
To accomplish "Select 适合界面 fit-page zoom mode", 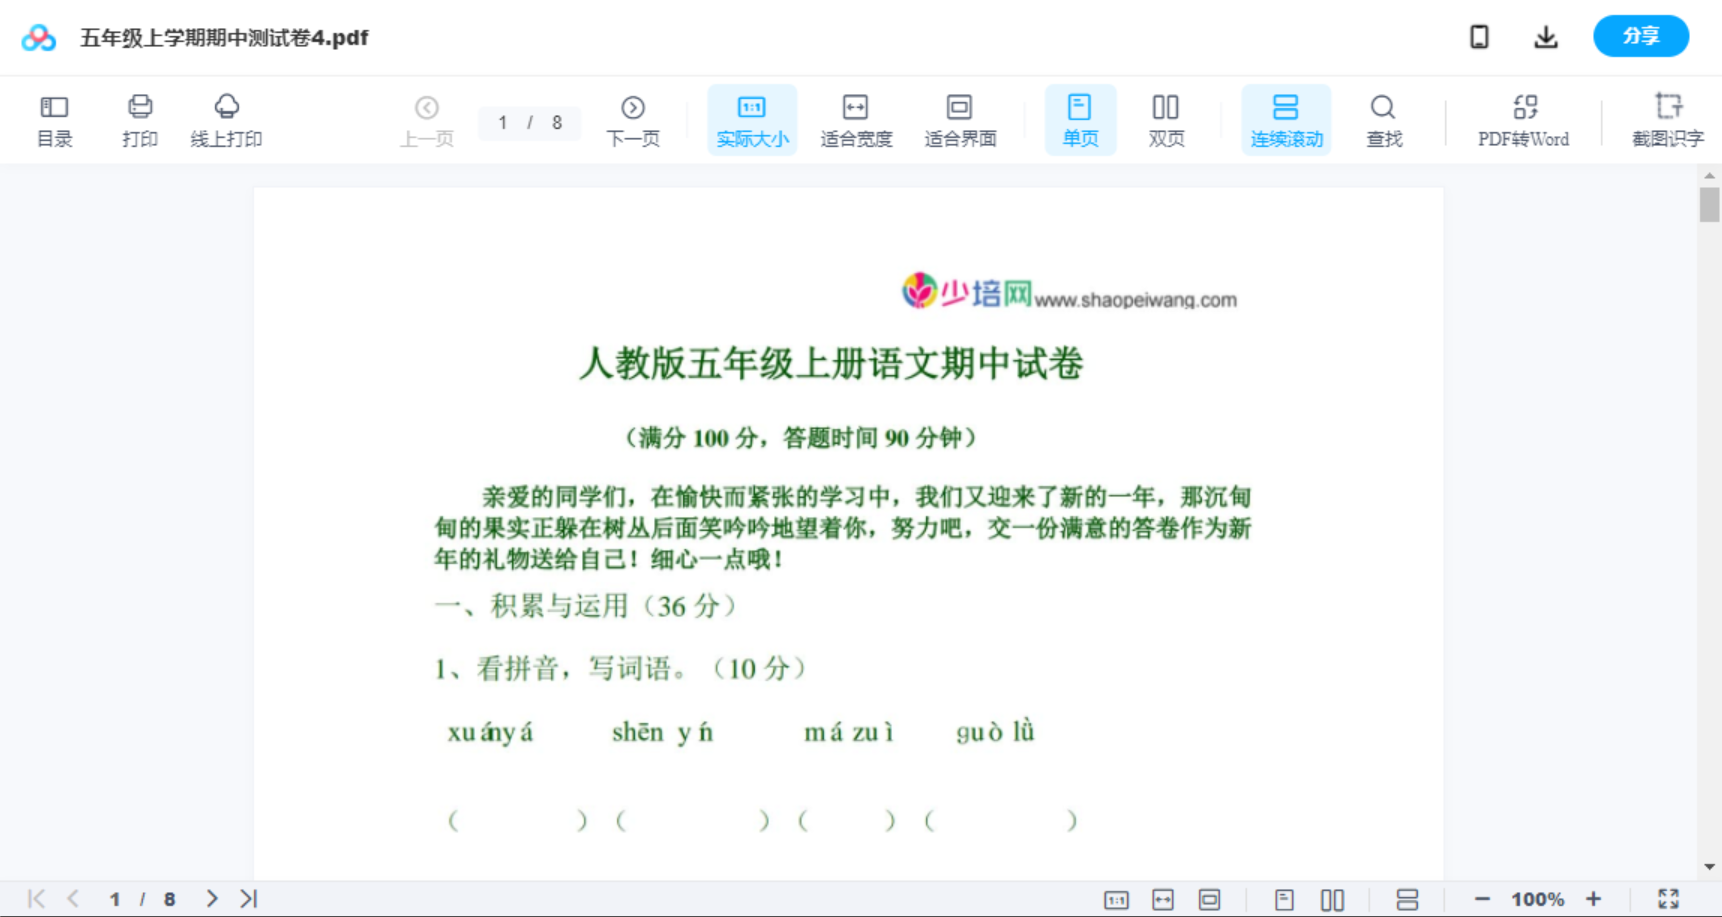I will pyautogui.click(x=960, y=120).
